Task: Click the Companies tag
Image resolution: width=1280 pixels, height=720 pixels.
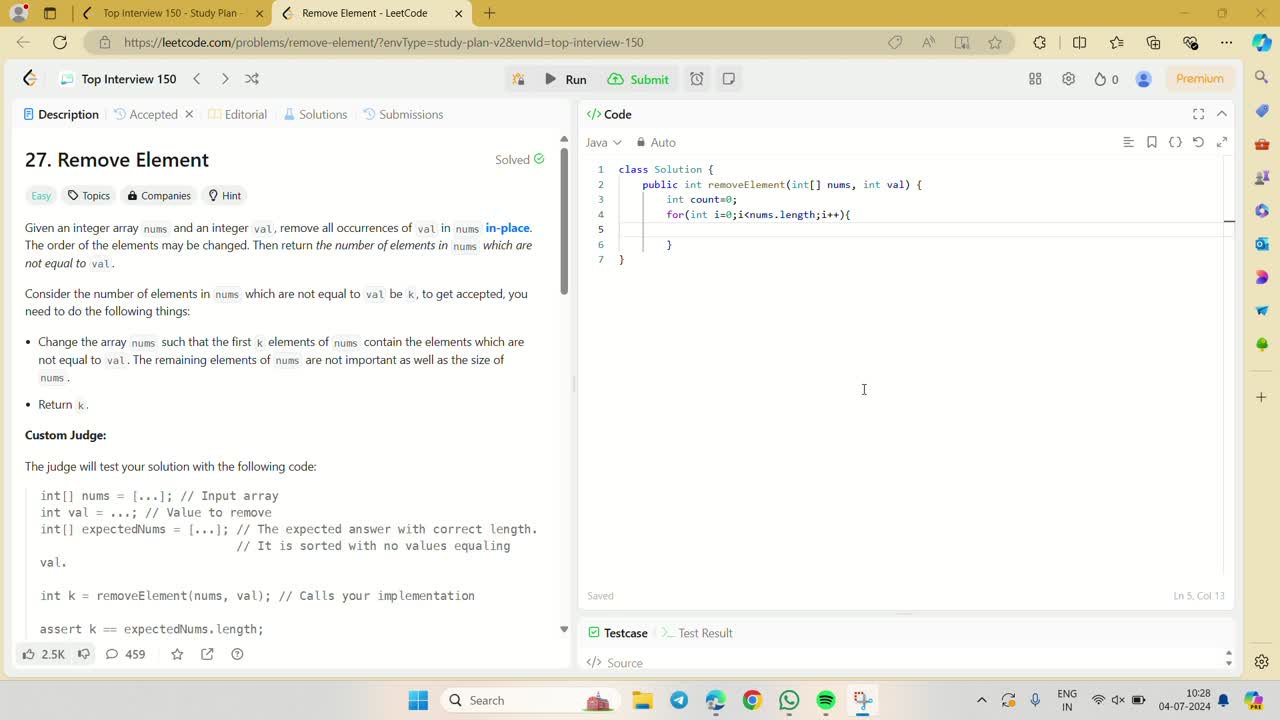Action: pos(159,195)
